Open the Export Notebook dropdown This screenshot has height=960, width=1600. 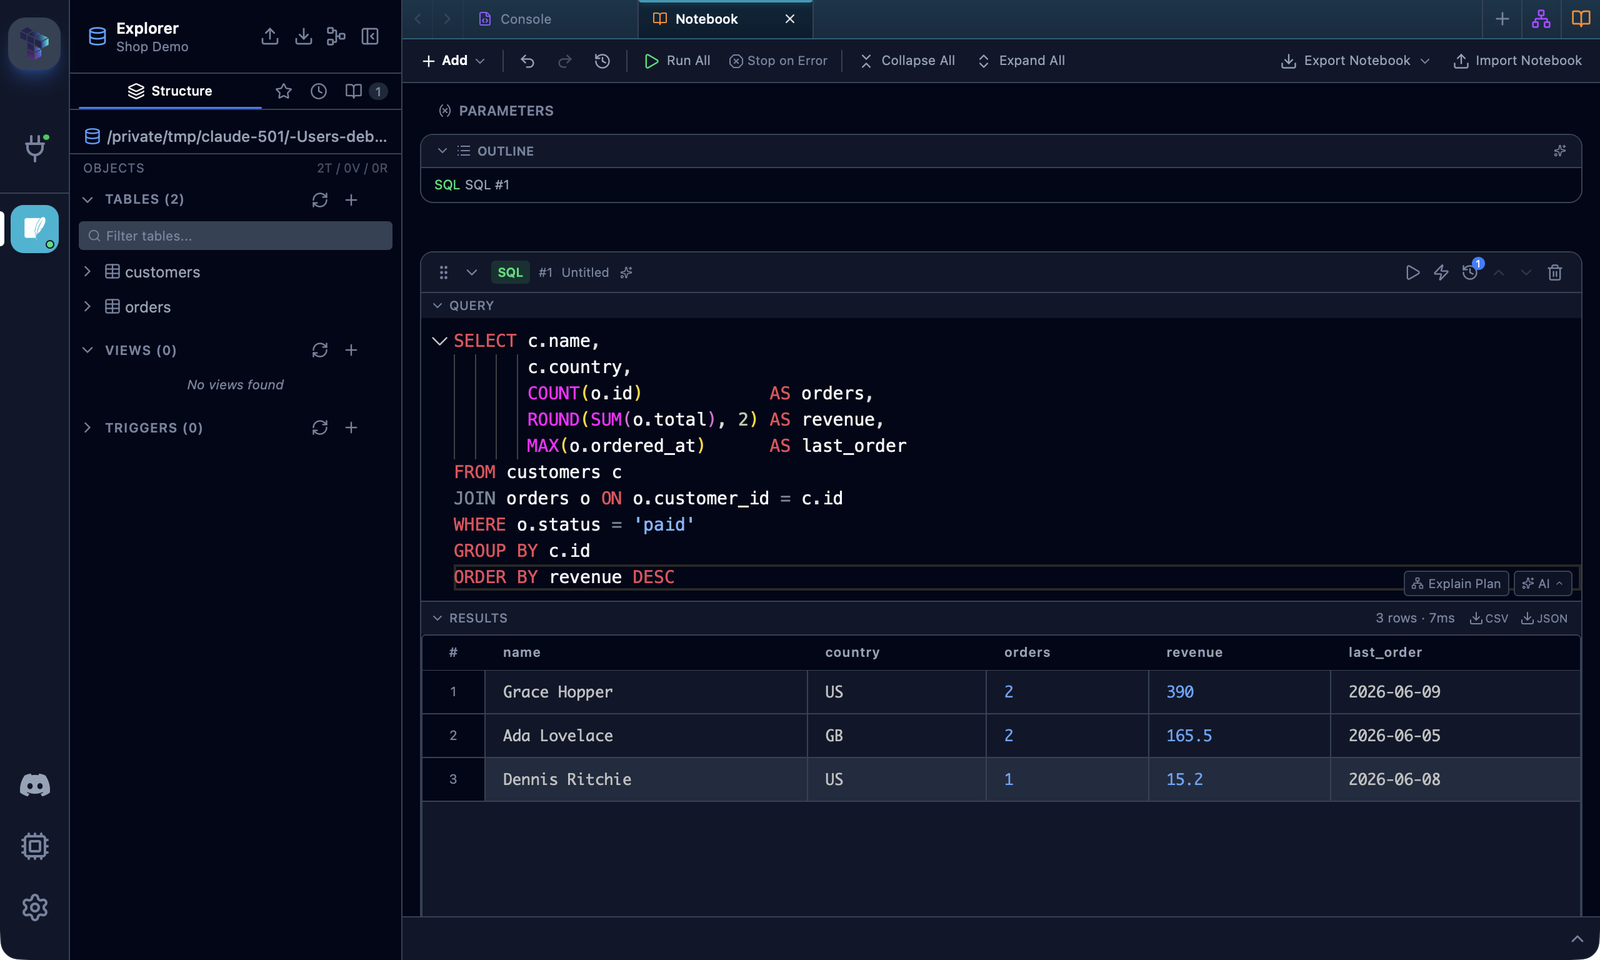(1355, 61)
